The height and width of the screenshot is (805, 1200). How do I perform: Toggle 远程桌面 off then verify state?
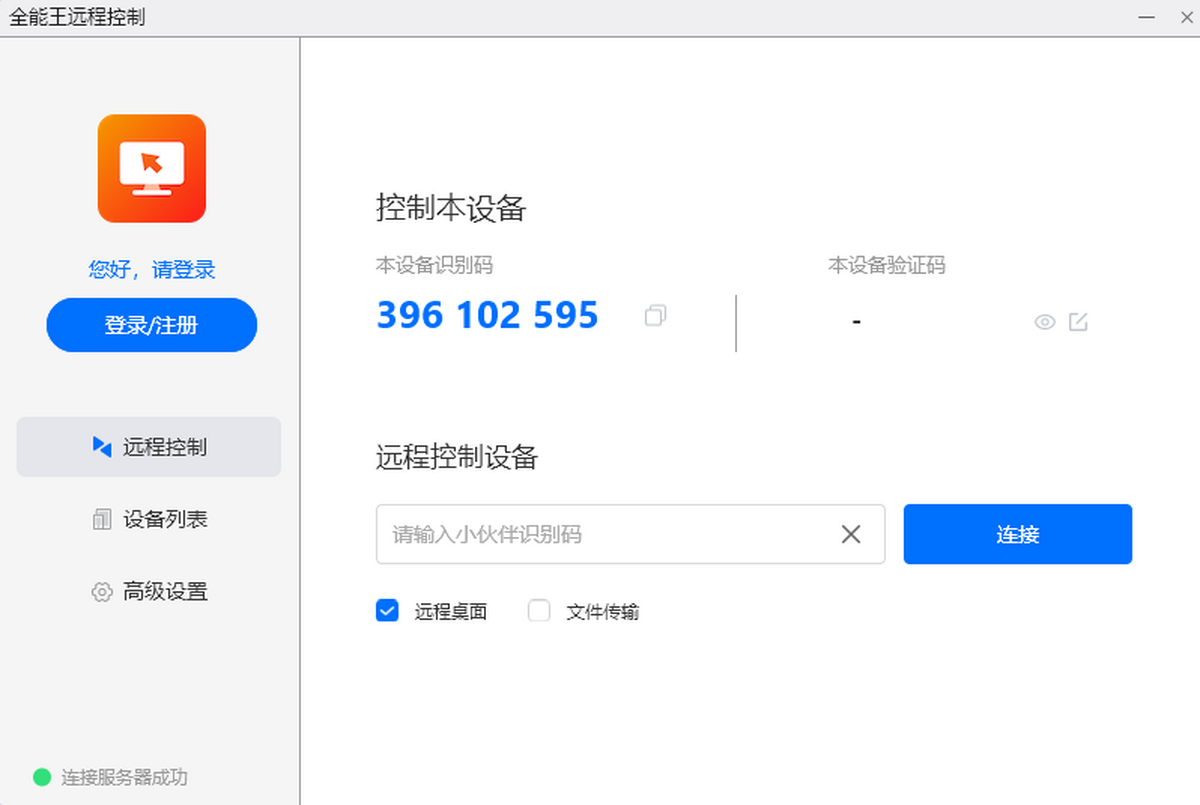(387, 610)
